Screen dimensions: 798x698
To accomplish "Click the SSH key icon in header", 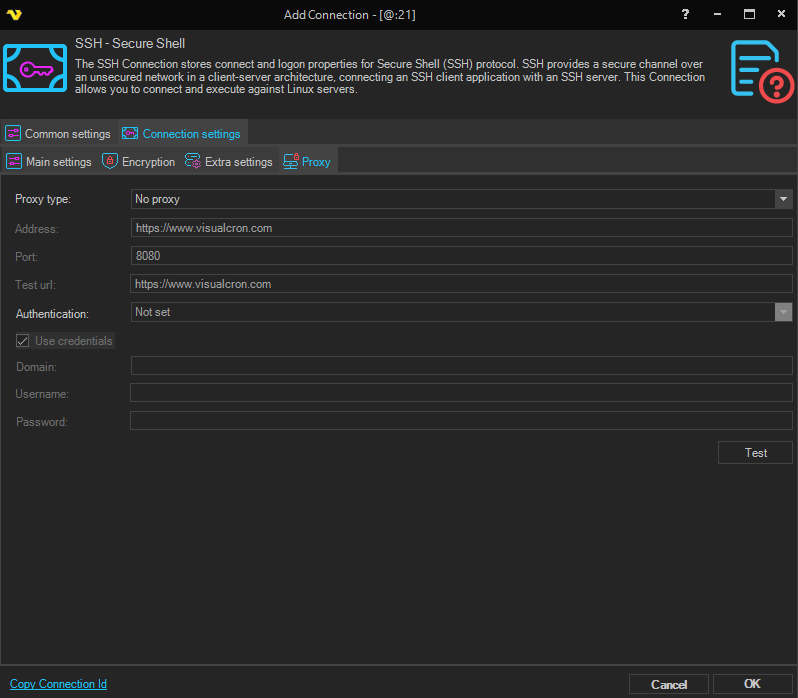I will click(x=36, y=67).
